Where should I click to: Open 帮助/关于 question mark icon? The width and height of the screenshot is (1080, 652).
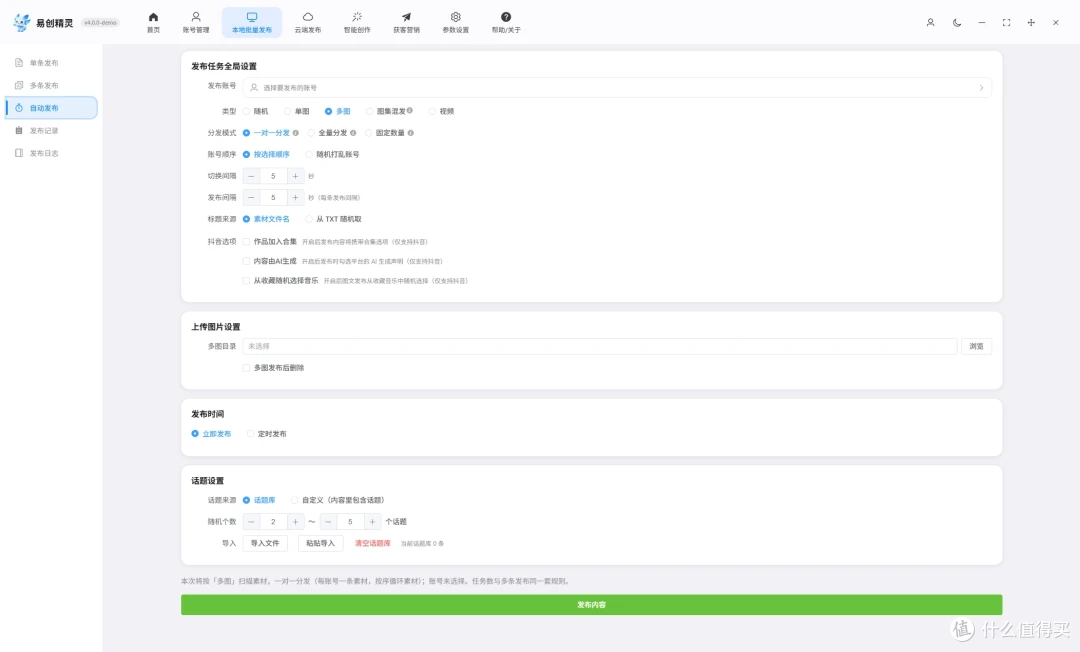click(506, 17)
